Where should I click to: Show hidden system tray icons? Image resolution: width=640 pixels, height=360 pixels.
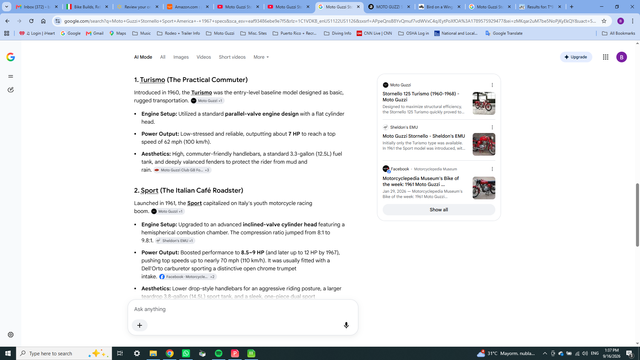[544, 353]
